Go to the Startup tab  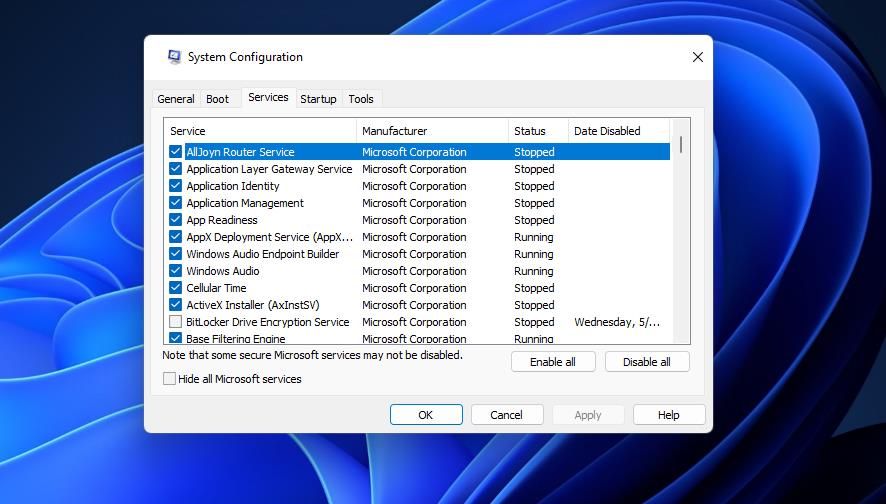(x=318, y=99)
